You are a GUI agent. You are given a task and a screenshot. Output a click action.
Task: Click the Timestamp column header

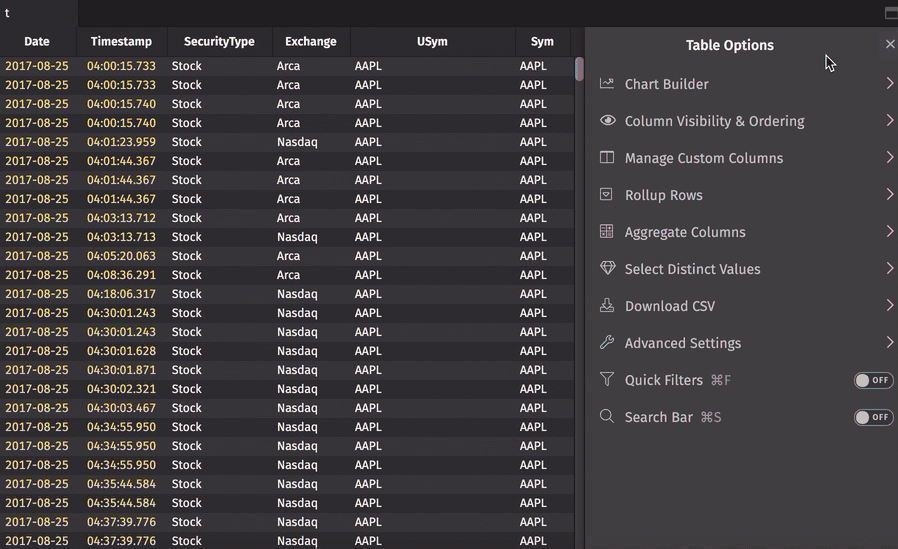[121, 42]
